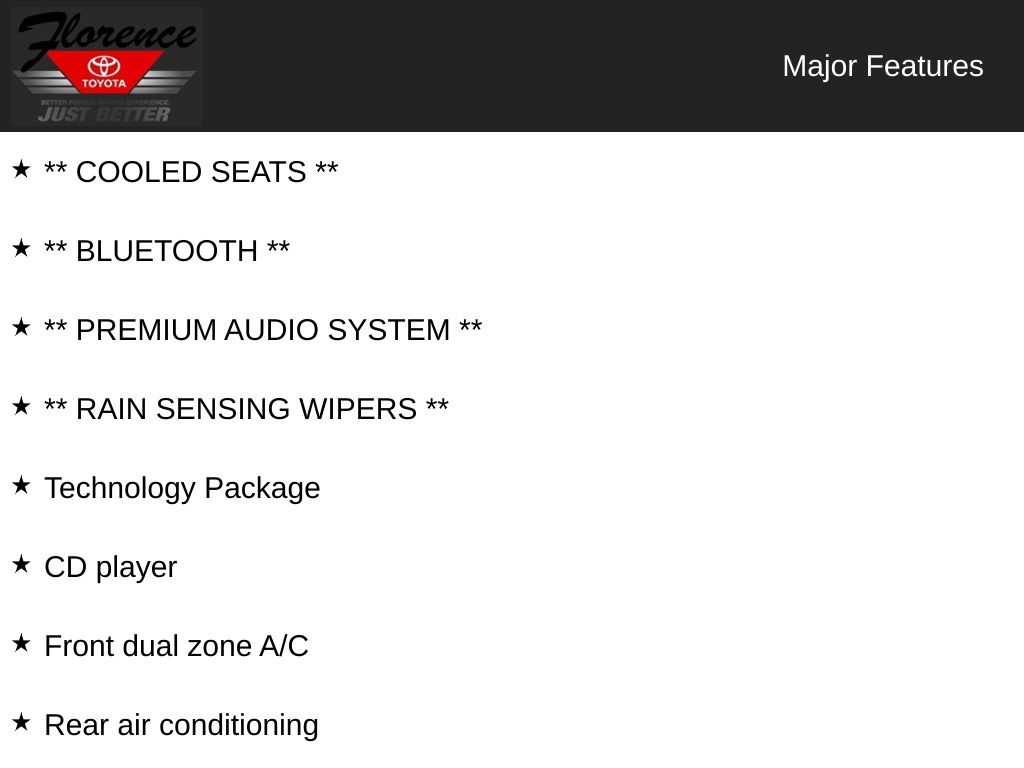Click the RAIN SENSING WIPERS feature text
The image size is (1024, 768).
click(246, 409)
